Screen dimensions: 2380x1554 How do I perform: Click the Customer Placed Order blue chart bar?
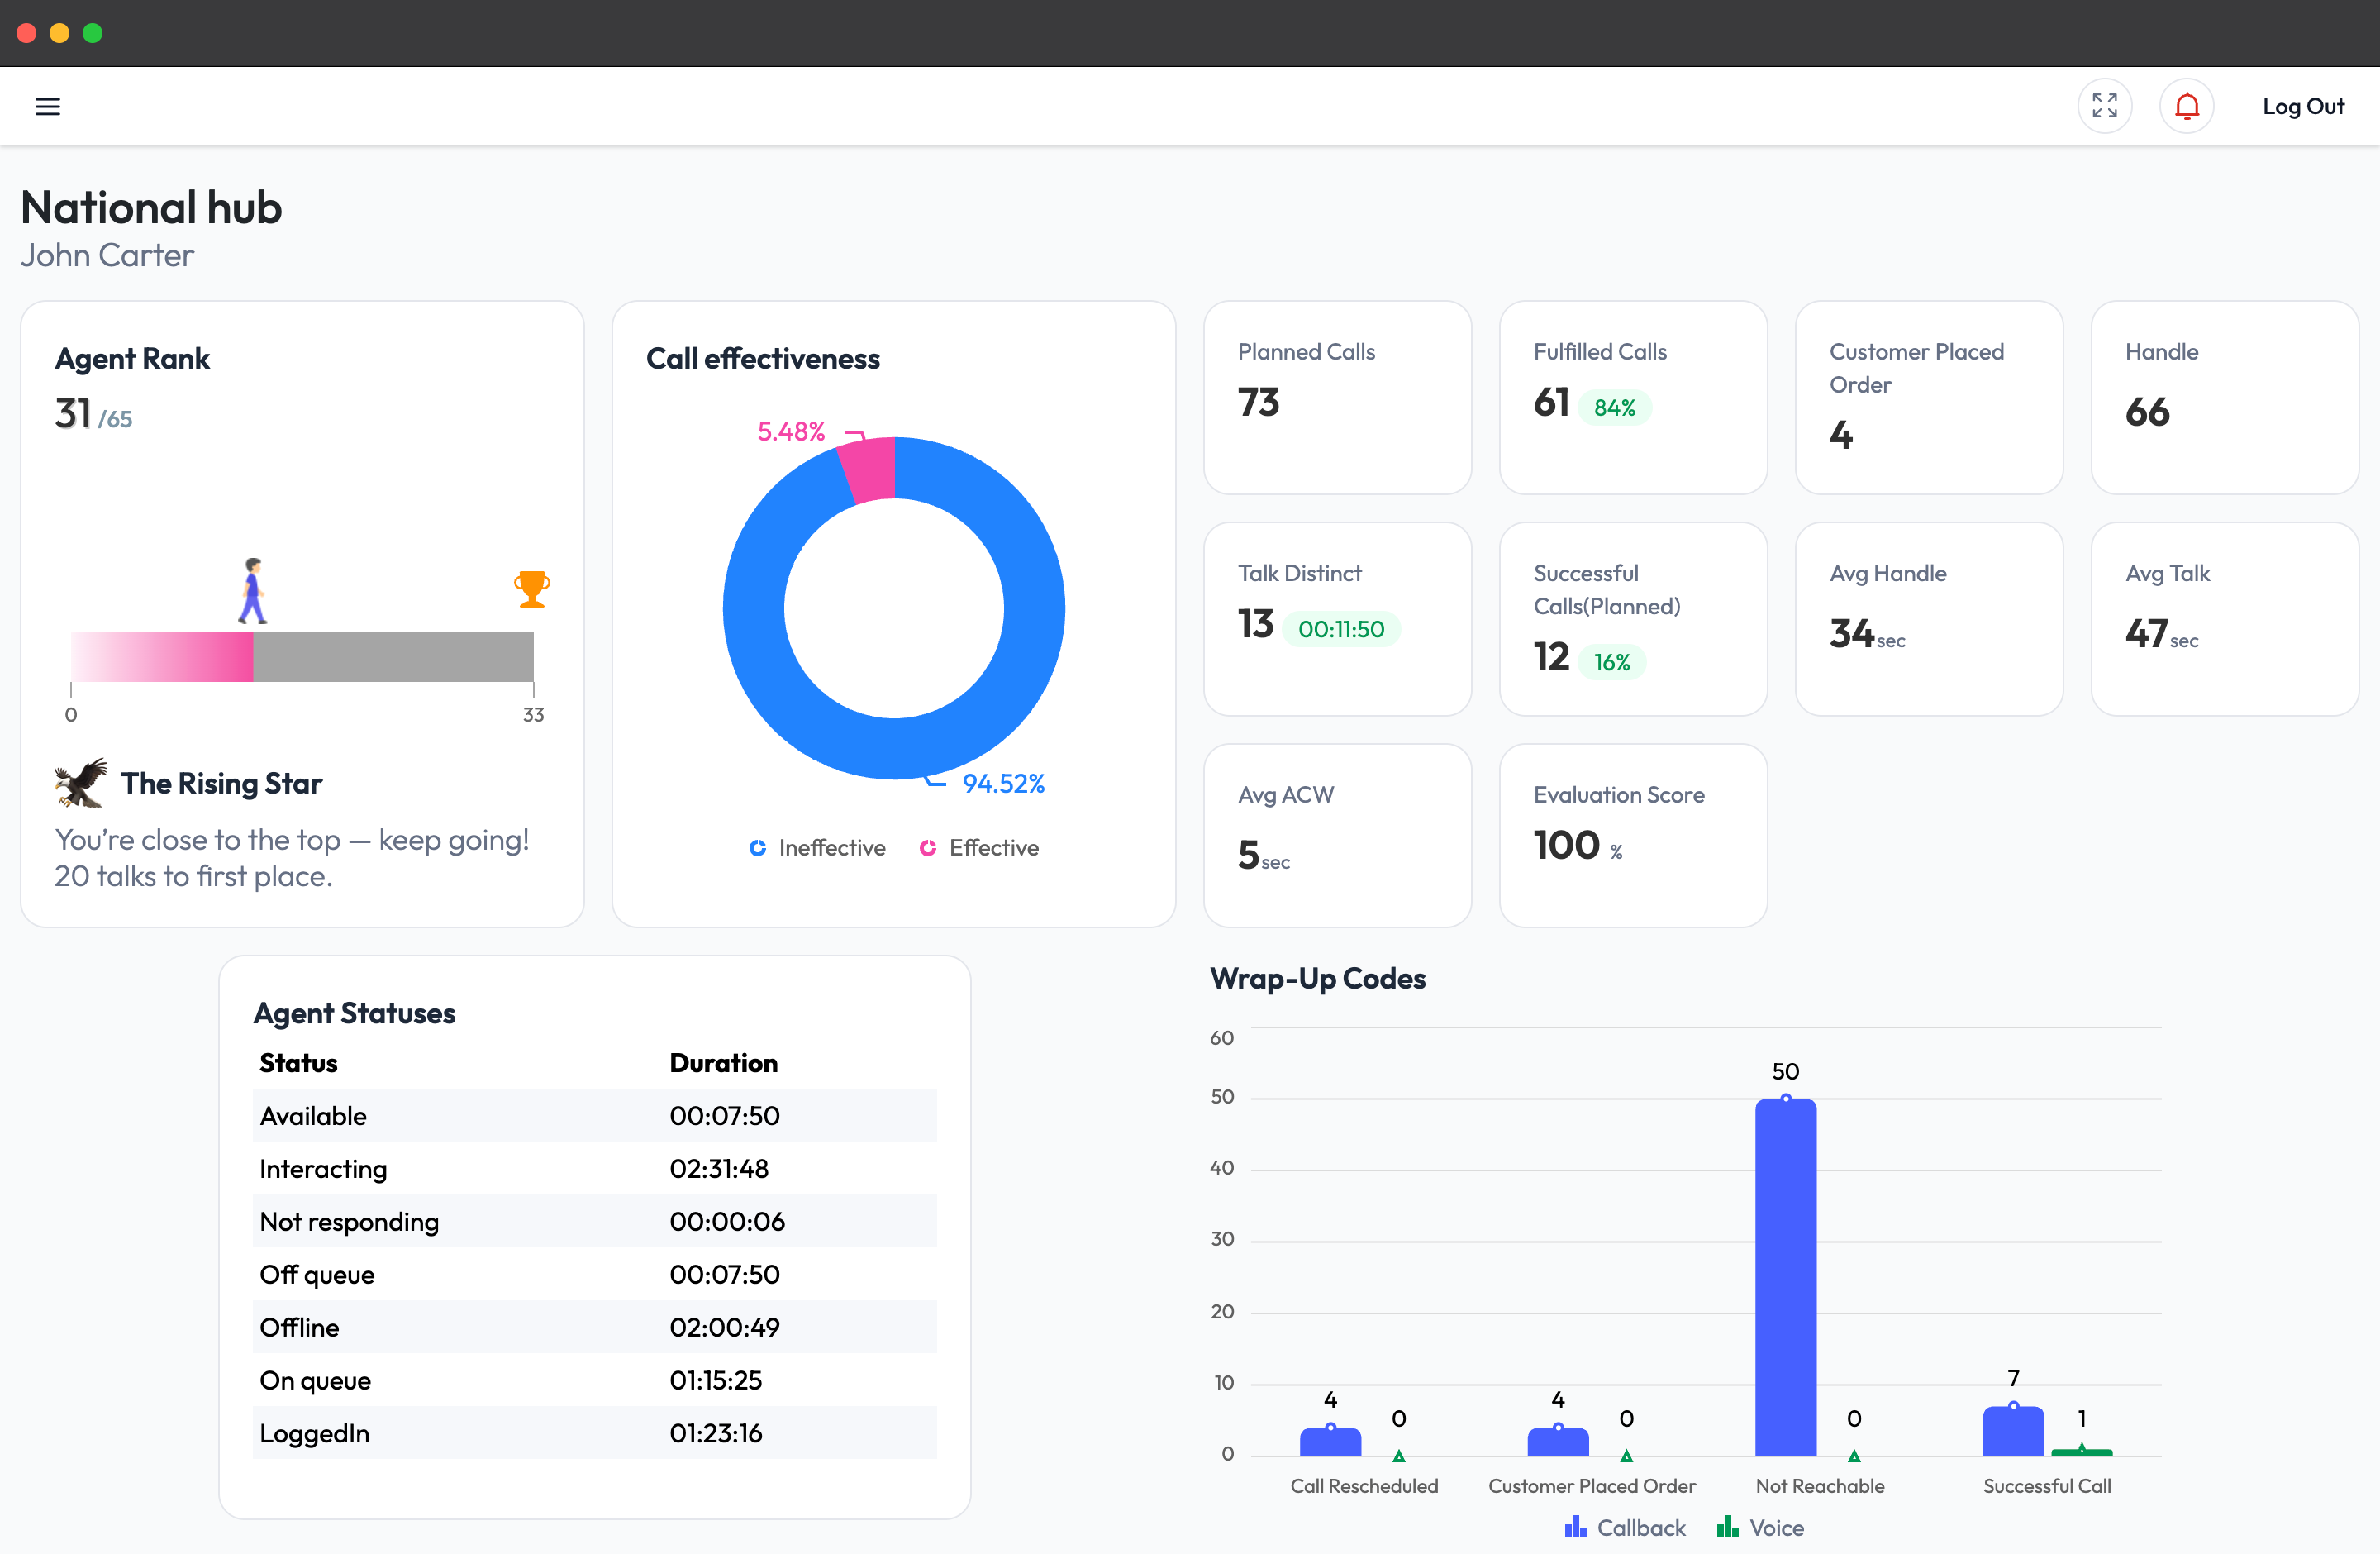click(x=1558, y=1442)
